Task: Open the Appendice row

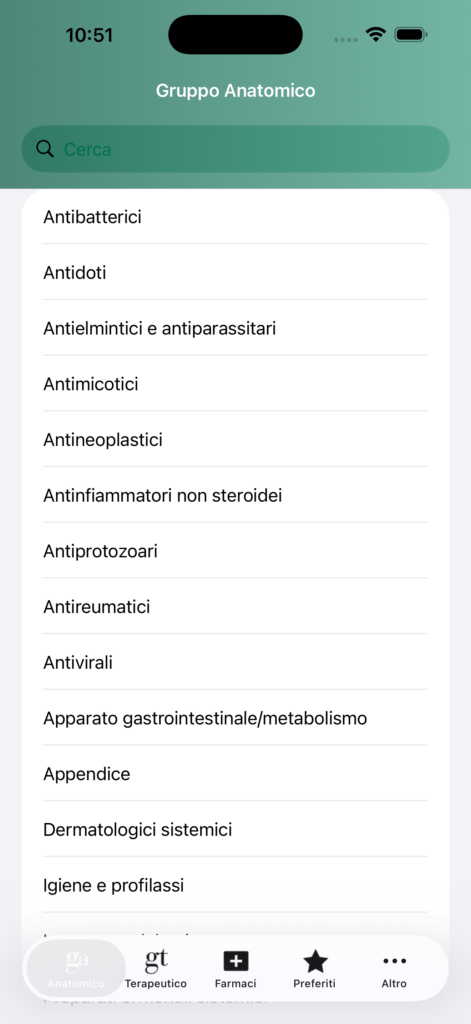Action: (235, 774)
